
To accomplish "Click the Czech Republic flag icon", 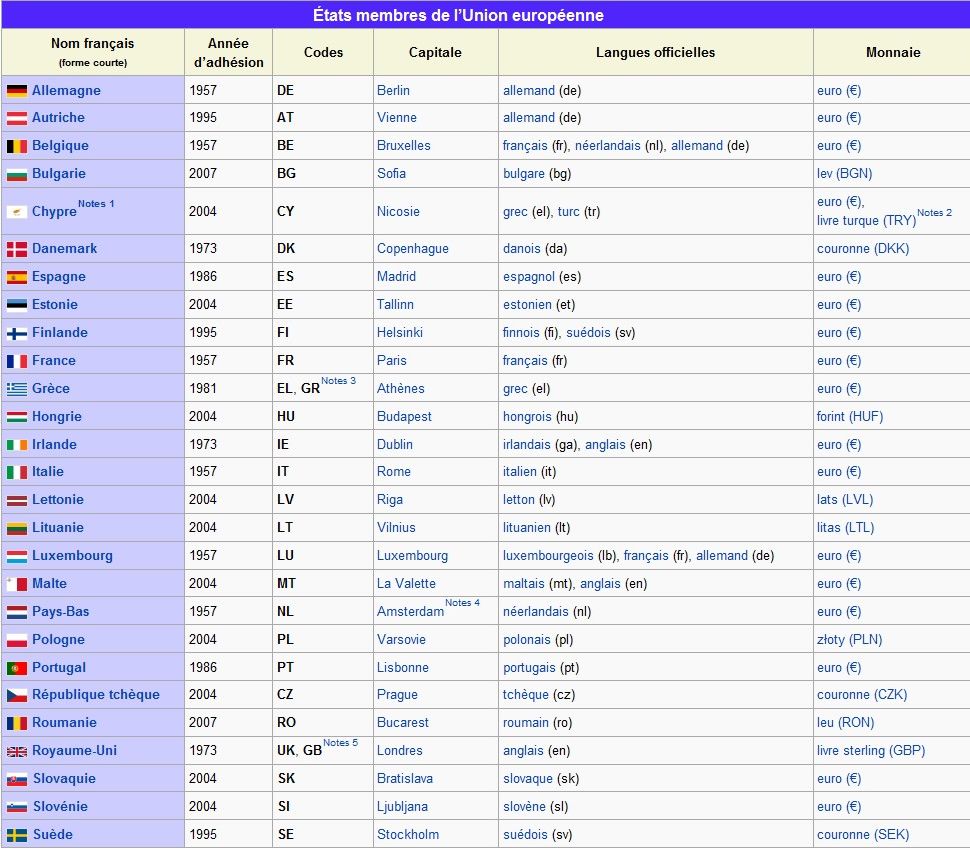I will tap(17, 695).
